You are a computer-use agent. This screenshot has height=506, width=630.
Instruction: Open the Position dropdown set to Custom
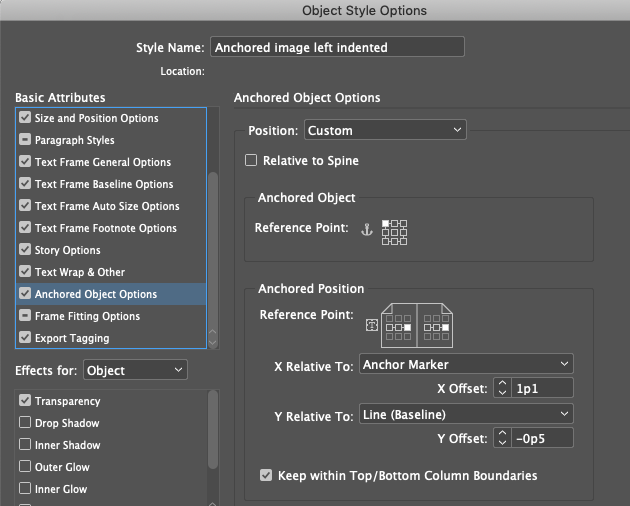point(385,130)
